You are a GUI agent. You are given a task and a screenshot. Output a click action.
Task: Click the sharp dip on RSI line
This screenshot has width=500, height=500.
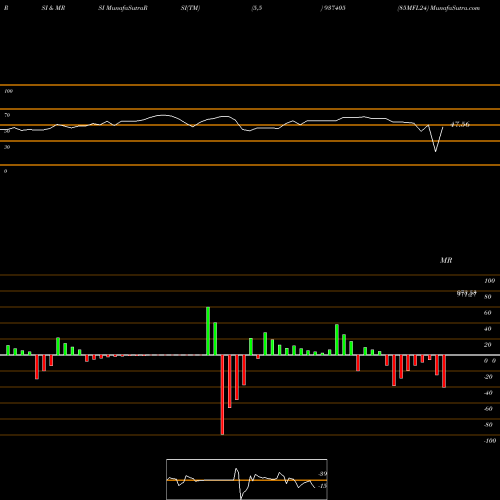[435, 151]
